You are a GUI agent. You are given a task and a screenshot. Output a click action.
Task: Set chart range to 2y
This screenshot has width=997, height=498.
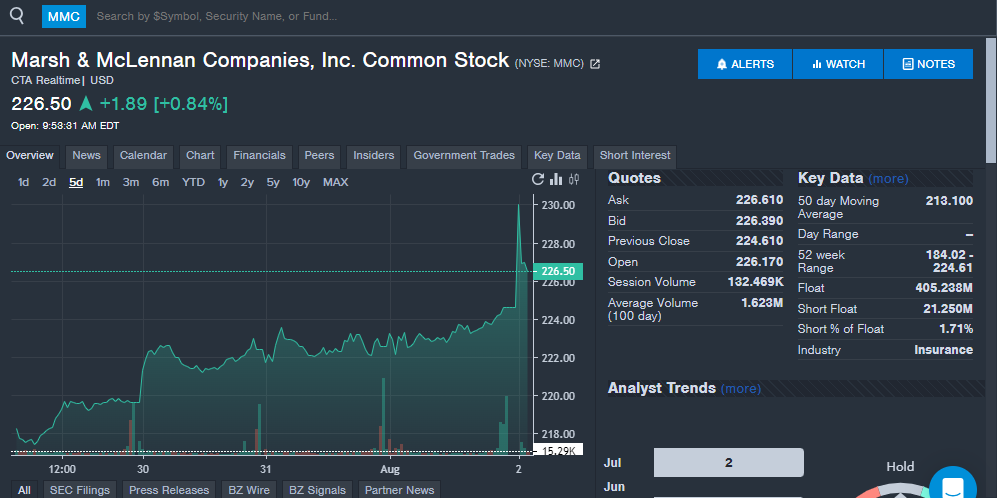pos(247,183)
